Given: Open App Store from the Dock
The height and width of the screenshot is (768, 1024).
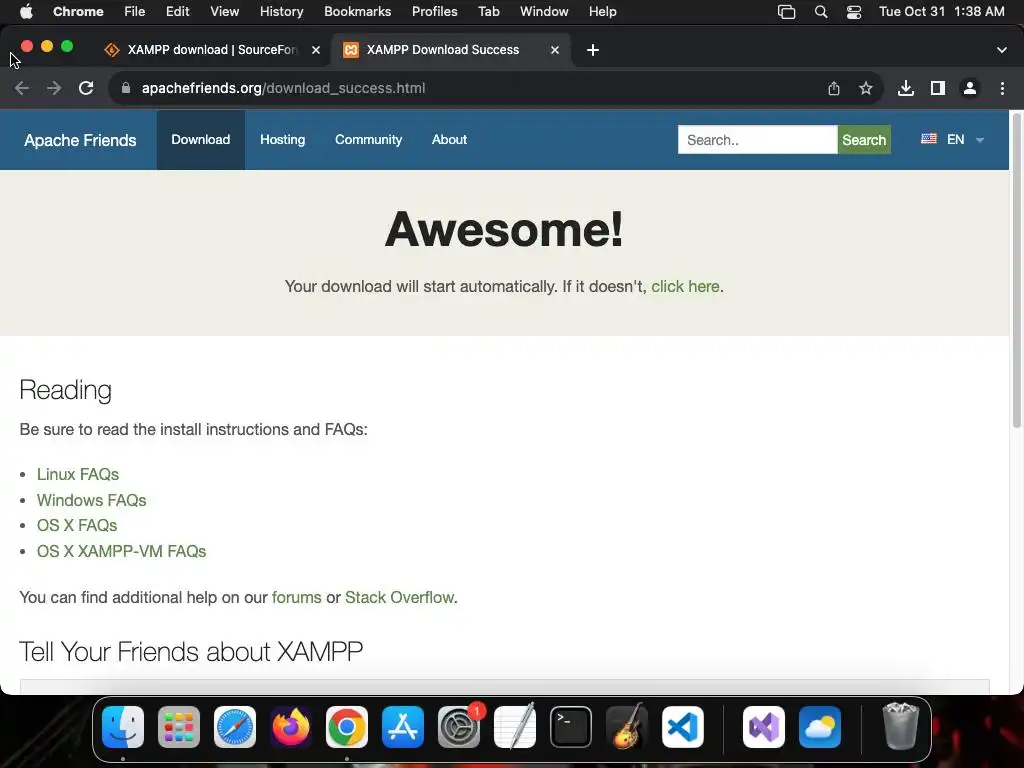Looking at the screenshot, I should [403, 727].
